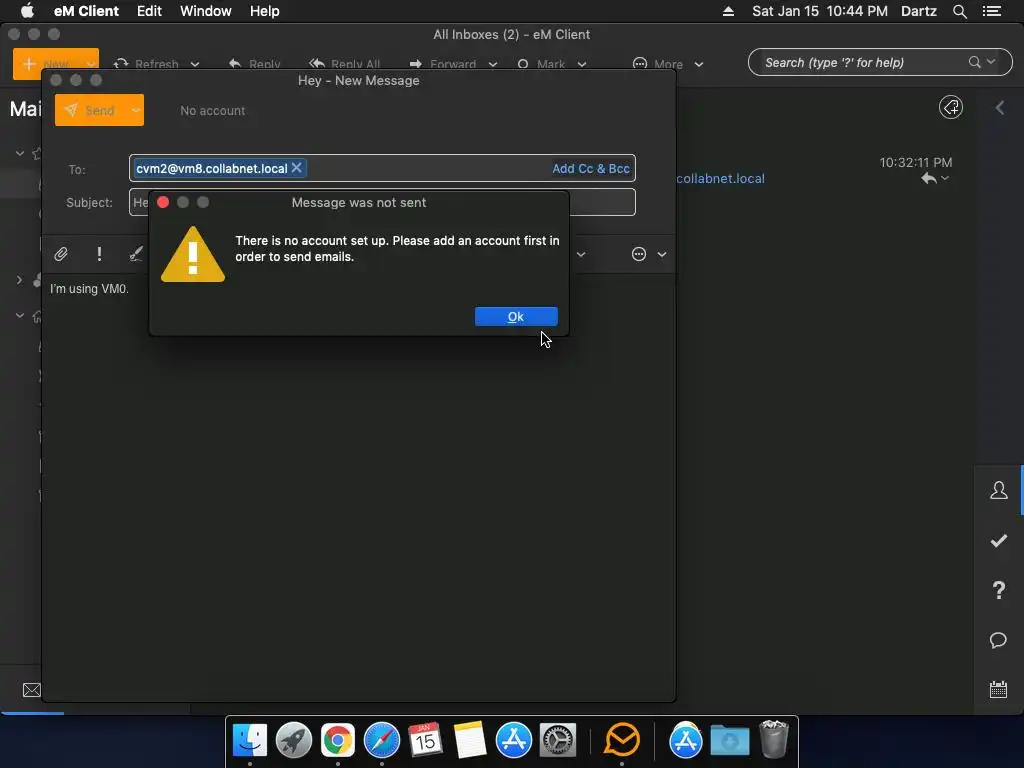Open Refresh dropdown arrow
This screenshot has height=768, width=1024.
tap(195, 64)
